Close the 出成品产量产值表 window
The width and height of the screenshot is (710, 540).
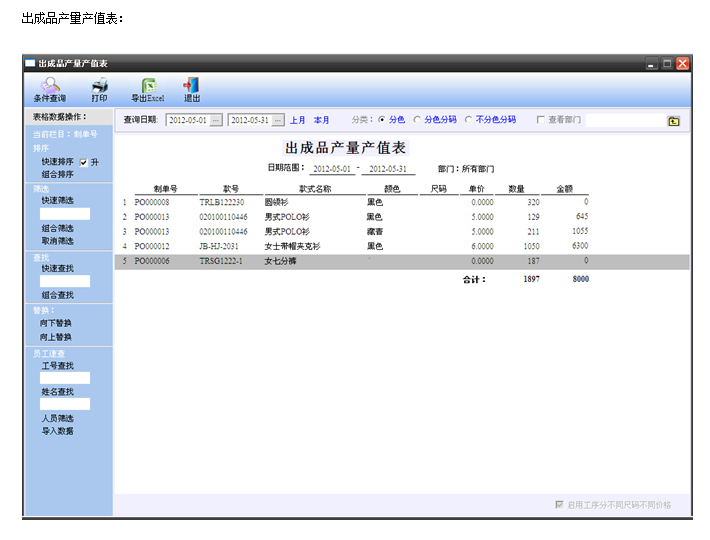(x=682, y=63)
